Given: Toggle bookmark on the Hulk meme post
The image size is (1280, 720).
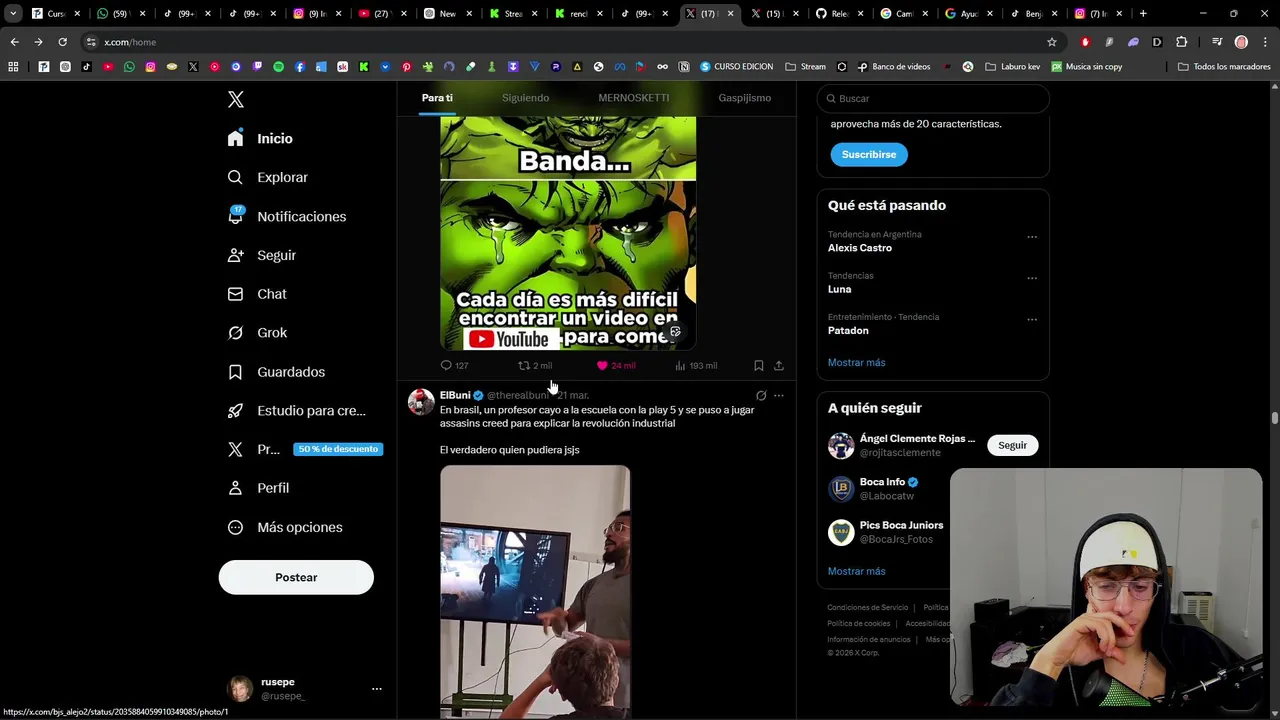Looking at the screenshot, I should [759, 365].
